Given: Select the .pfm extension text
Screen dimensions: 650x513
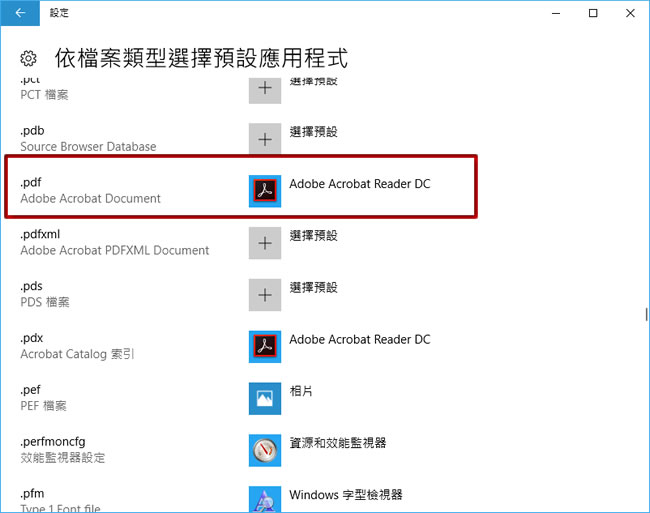Looking at the screenshot, I should click(x=32, y=494).
